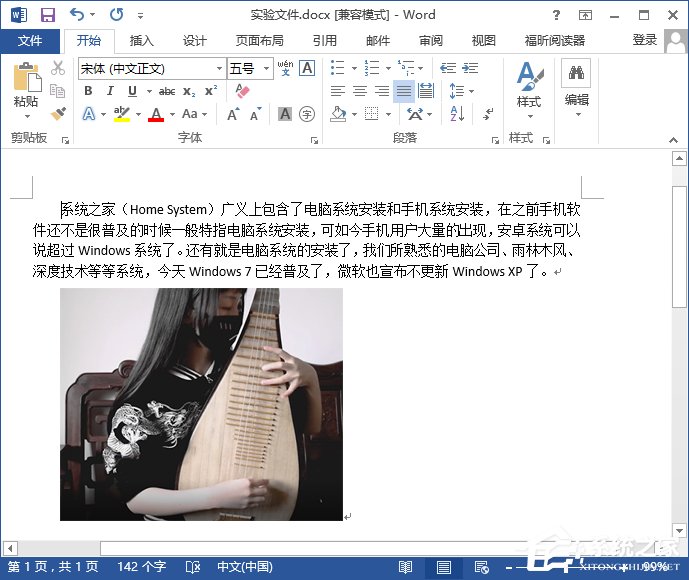
Task: Switch to Read Mode view
Action: pos(405,567)
